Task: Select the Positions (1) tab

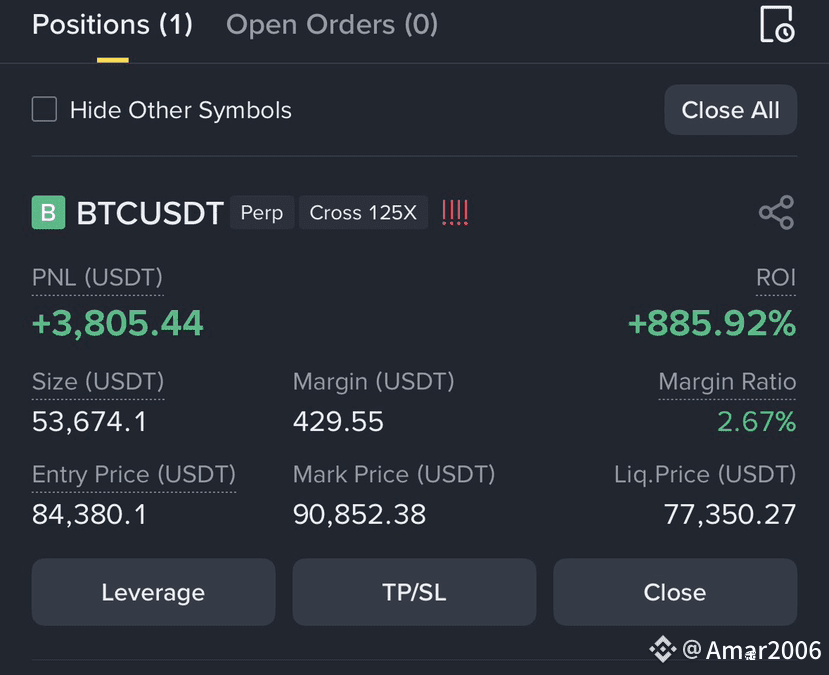Action: [x=113, y=25]
